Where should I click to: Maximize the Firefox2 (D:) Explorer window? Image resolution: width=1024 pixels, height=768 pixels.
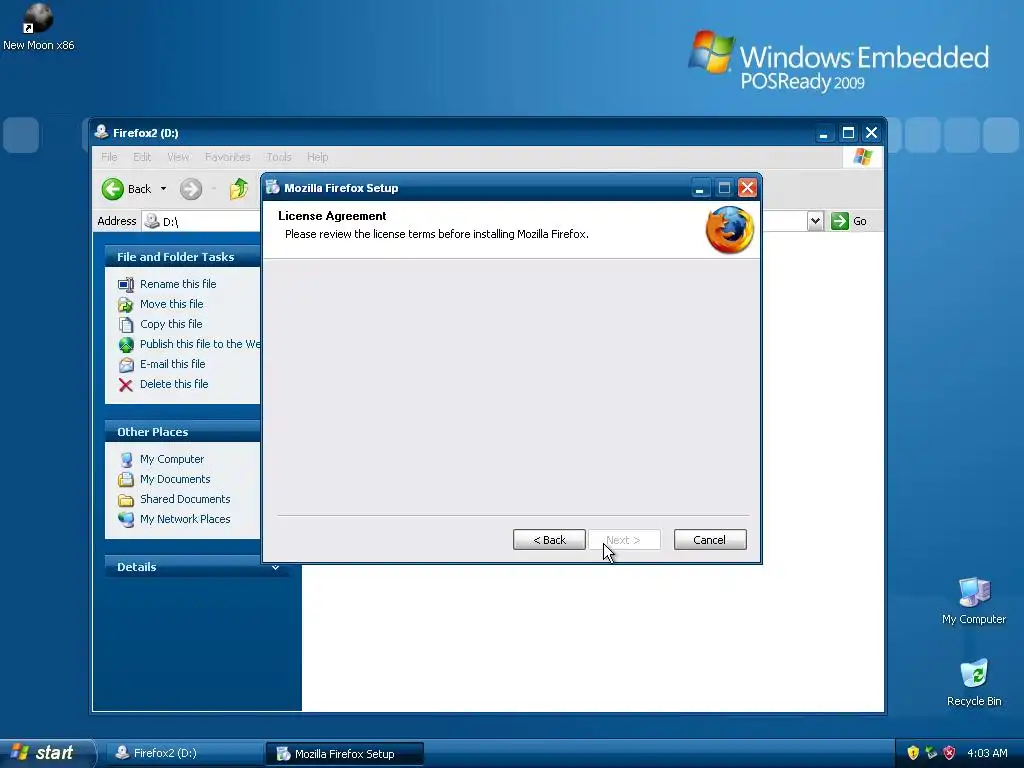848,133
